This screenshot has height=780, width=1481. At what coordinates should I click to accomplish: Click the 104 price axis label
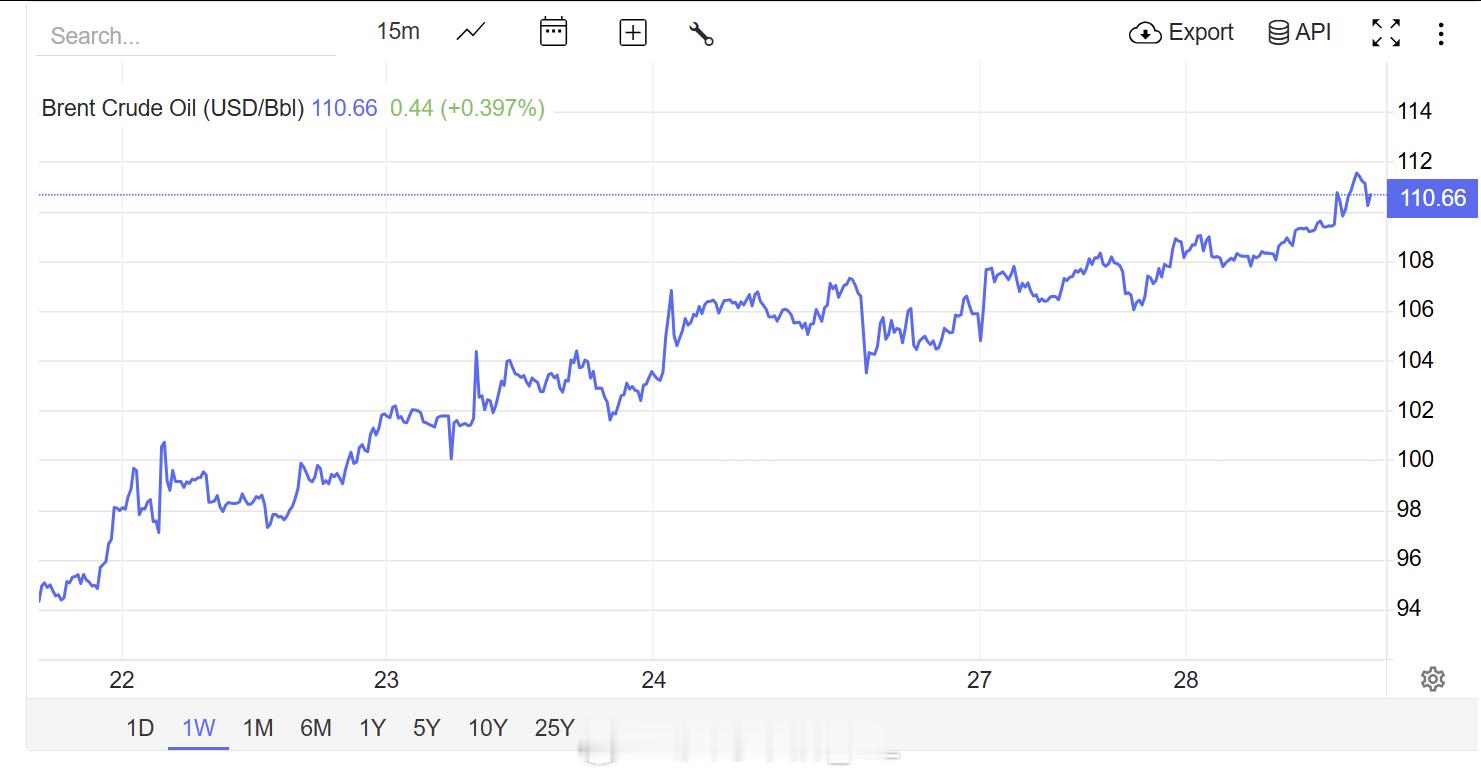1415,360
